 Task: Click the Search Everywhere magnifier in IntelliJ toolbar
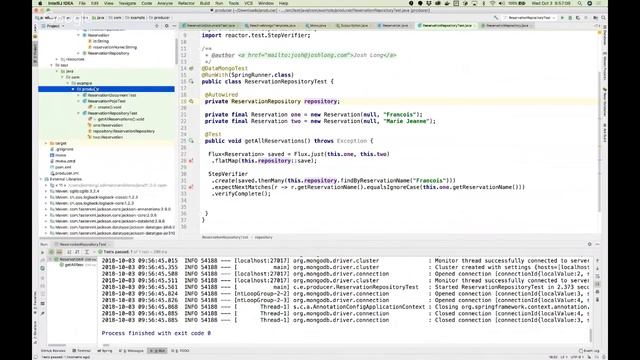coord(603,18)
